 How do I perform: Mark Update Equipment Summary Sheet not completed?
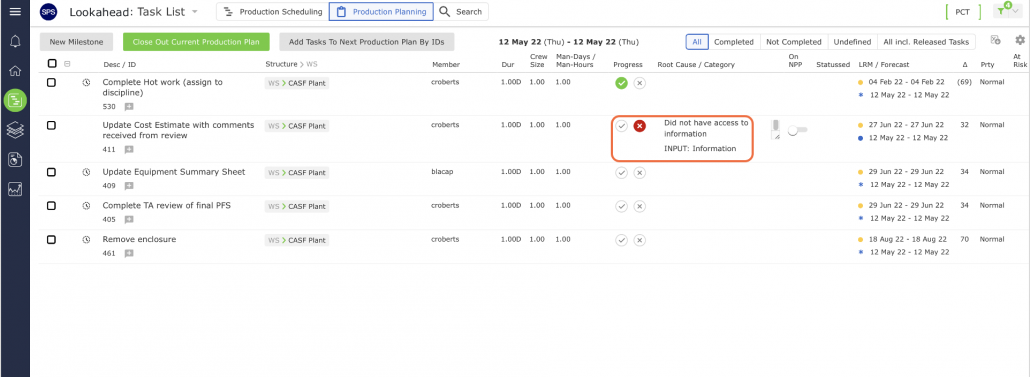(x=640, y=173)
